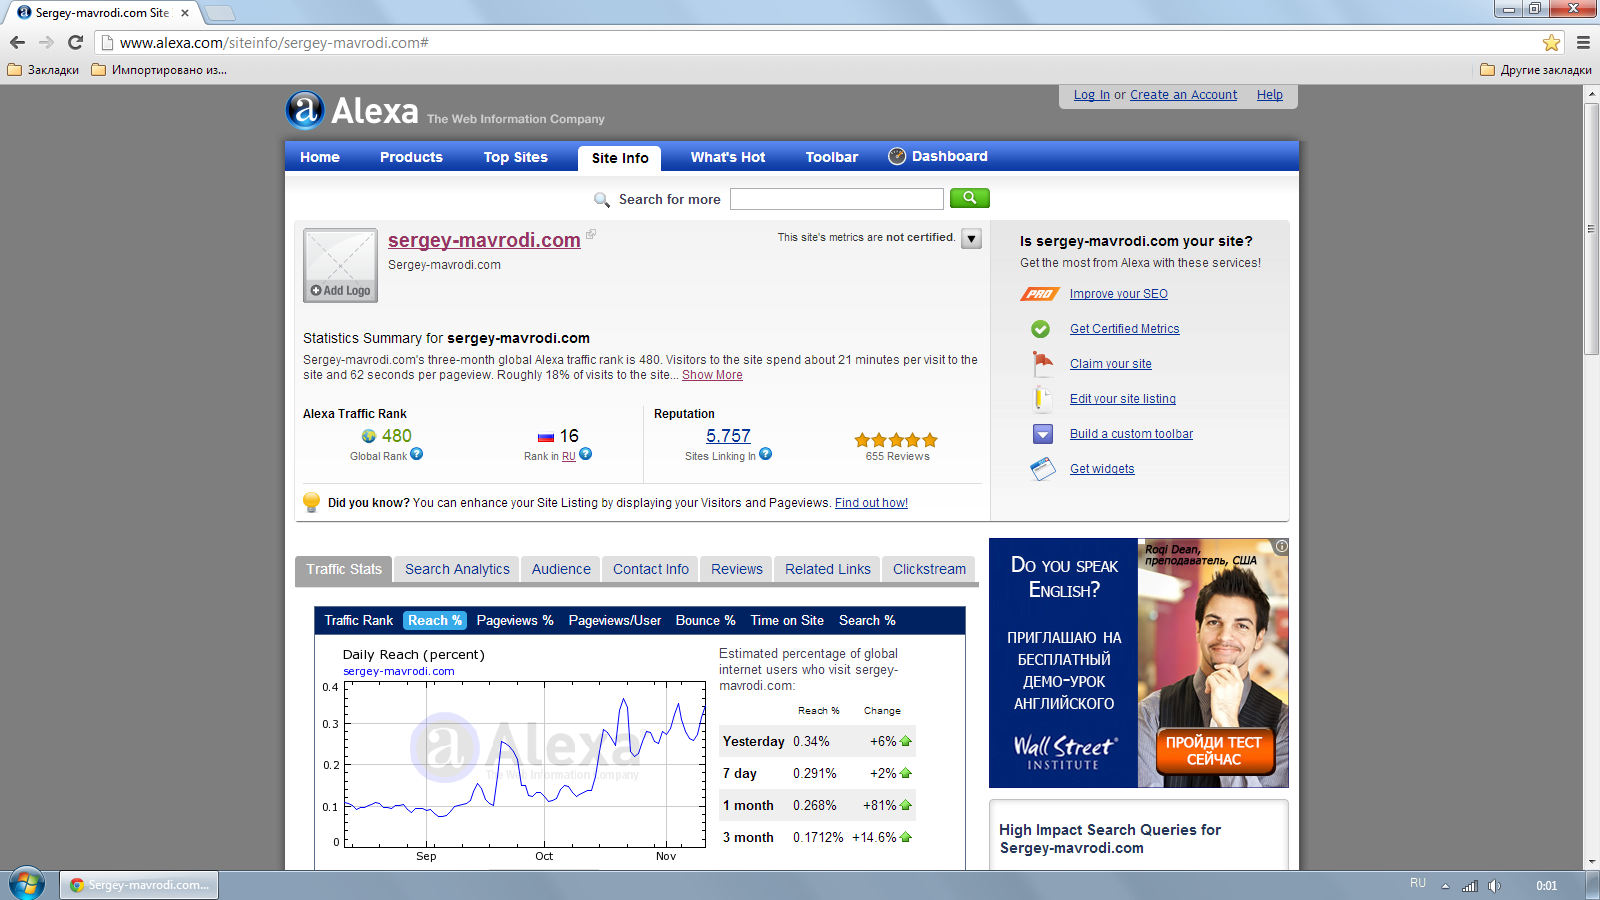Click the Alexa logo
The image size is (1600, 900).
[x=351, y=110]
